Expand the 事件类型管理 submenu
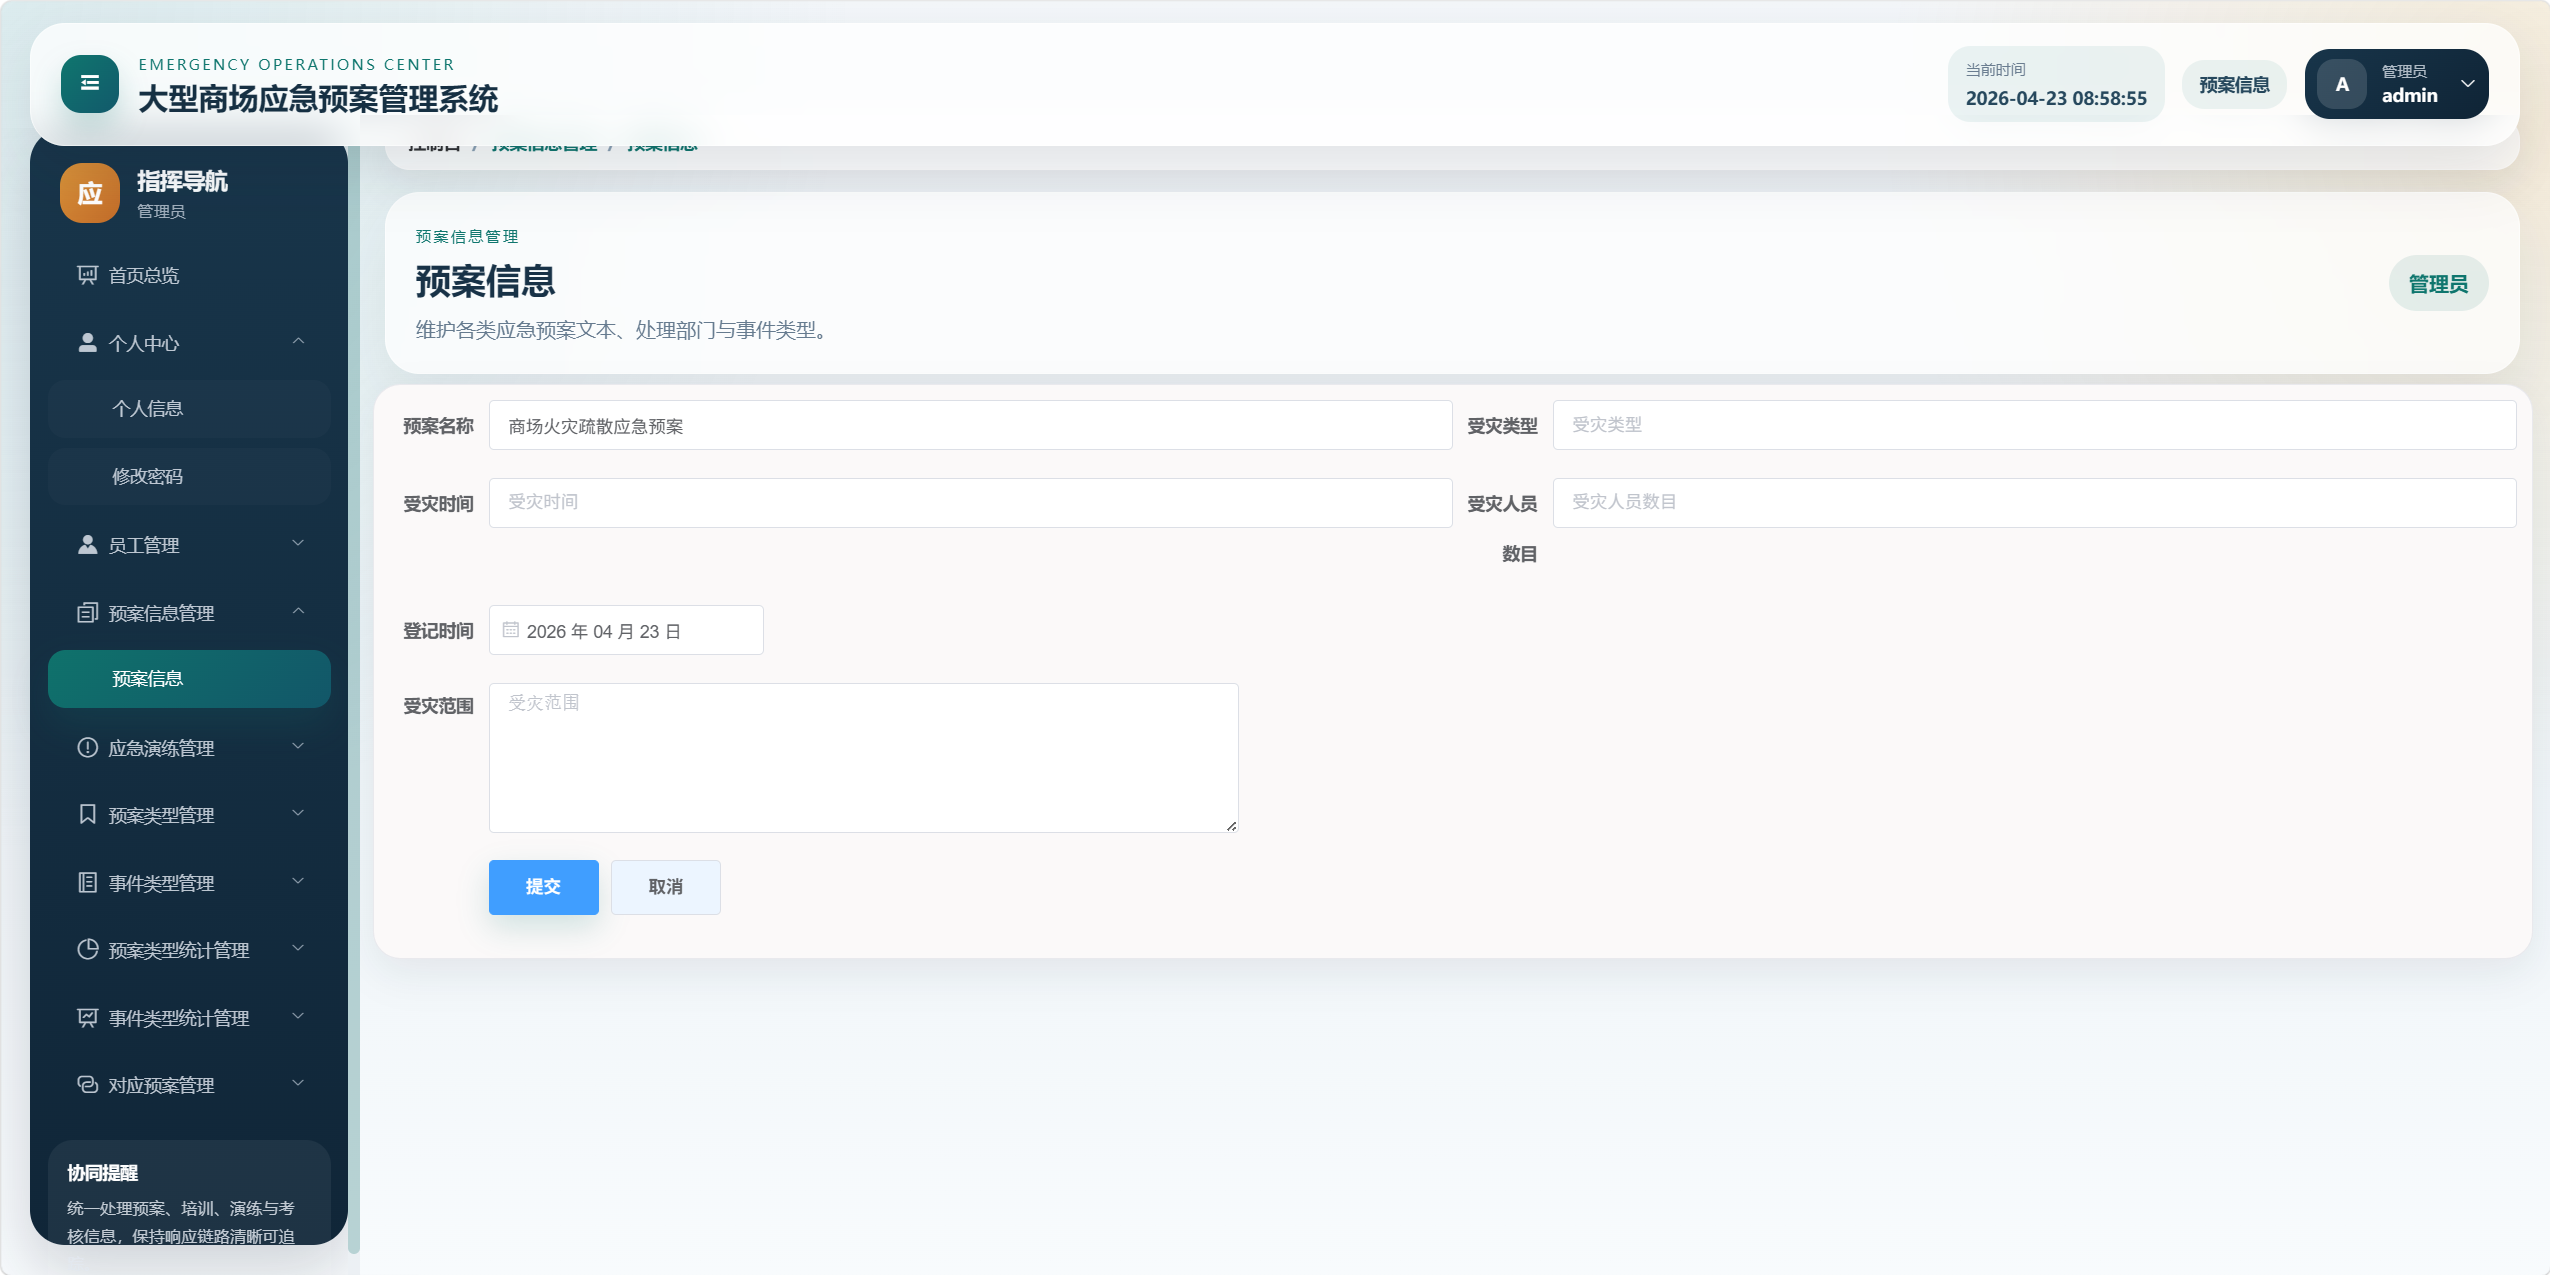Screen dimensions: 2550x1275 [x=298, y=882]
